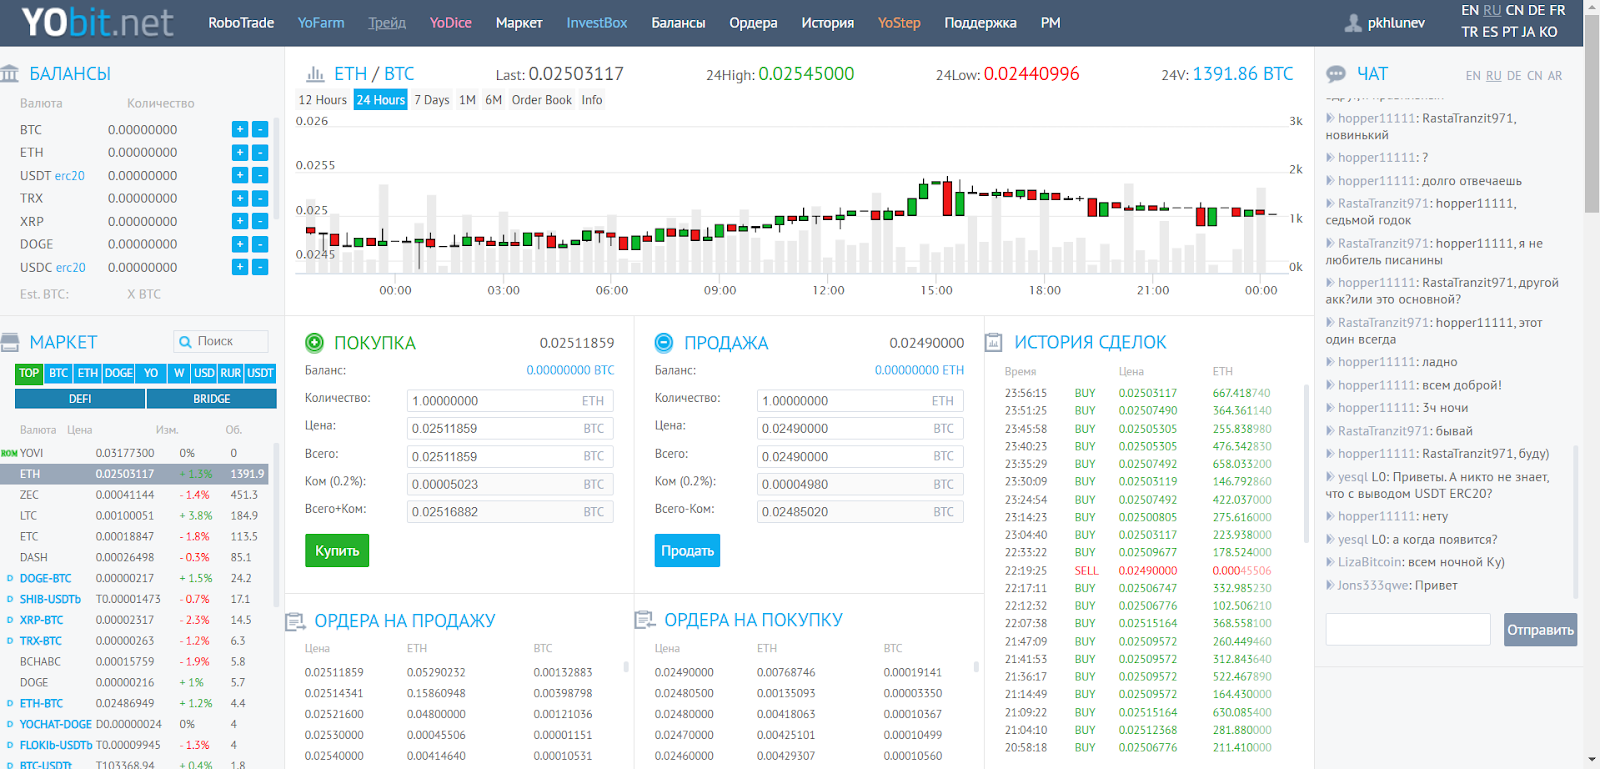Click the blue Продать button
1600x769 pixels.
pos(687,551)
